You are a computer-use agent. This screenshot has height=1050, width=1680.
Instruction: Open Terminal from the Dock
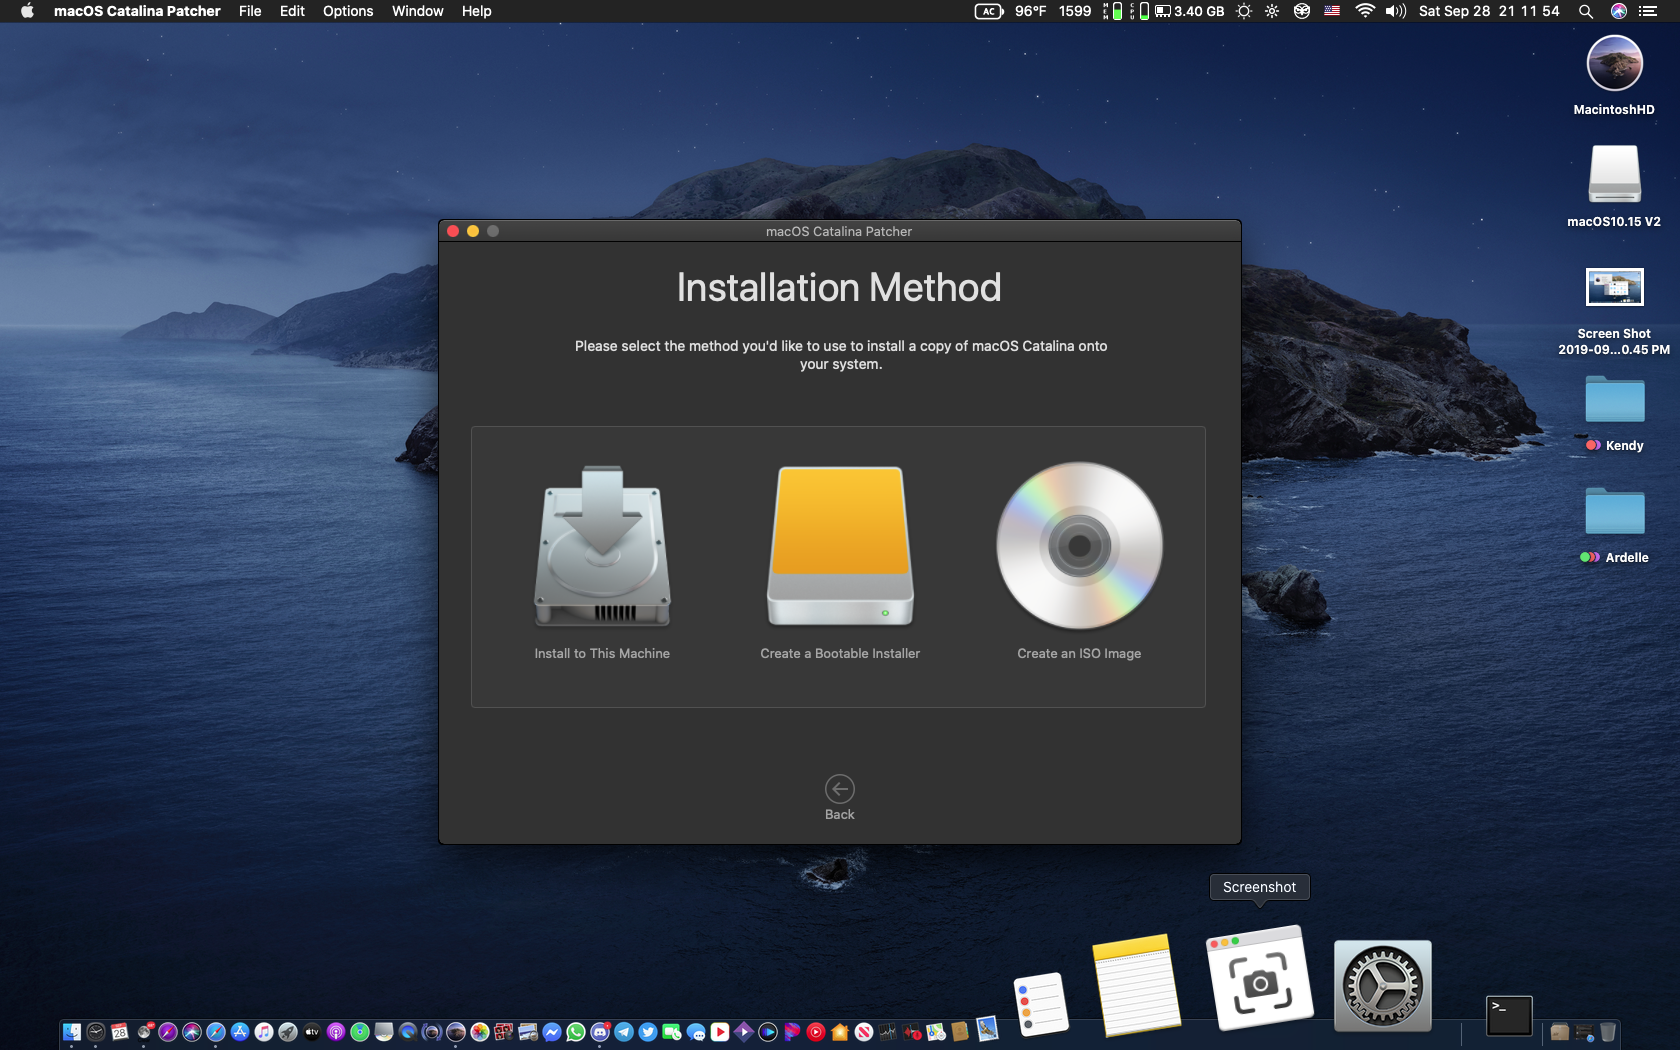[1509, 1015]
